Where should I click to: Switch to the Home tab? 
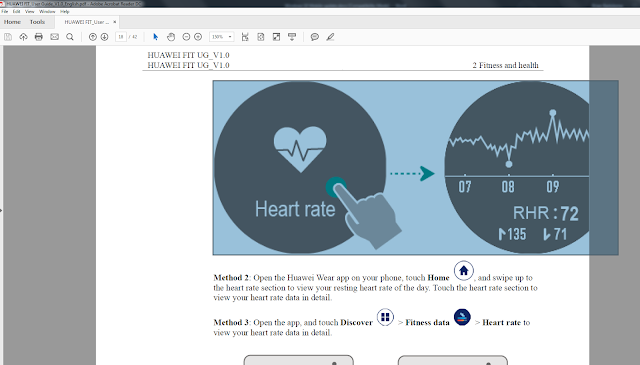pyautogui.click(x=12, y=22)
